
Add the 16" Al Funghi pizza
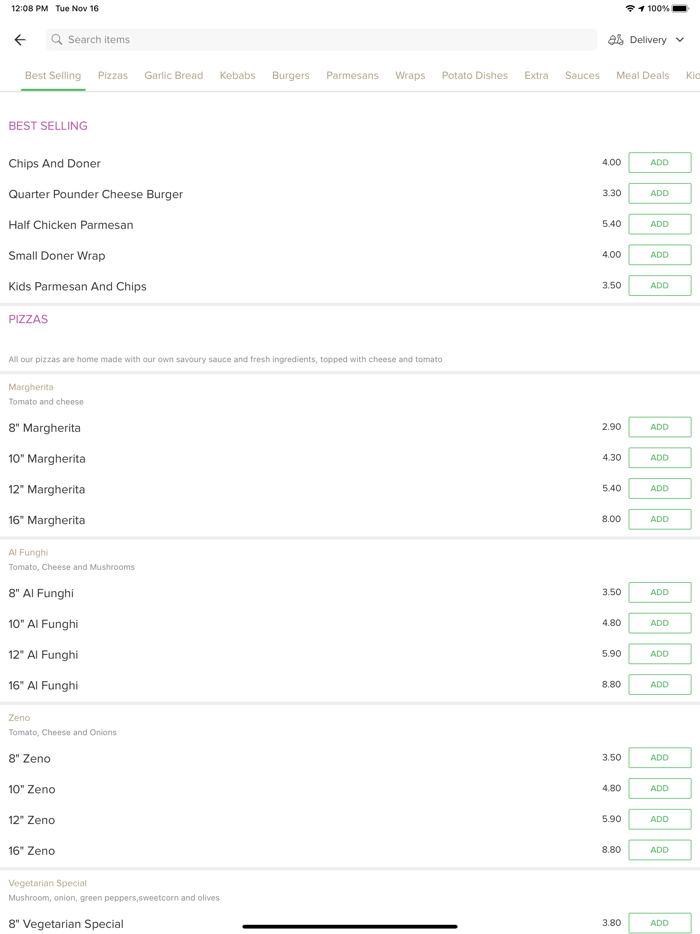pyautogui.click(x=659, y=685)
